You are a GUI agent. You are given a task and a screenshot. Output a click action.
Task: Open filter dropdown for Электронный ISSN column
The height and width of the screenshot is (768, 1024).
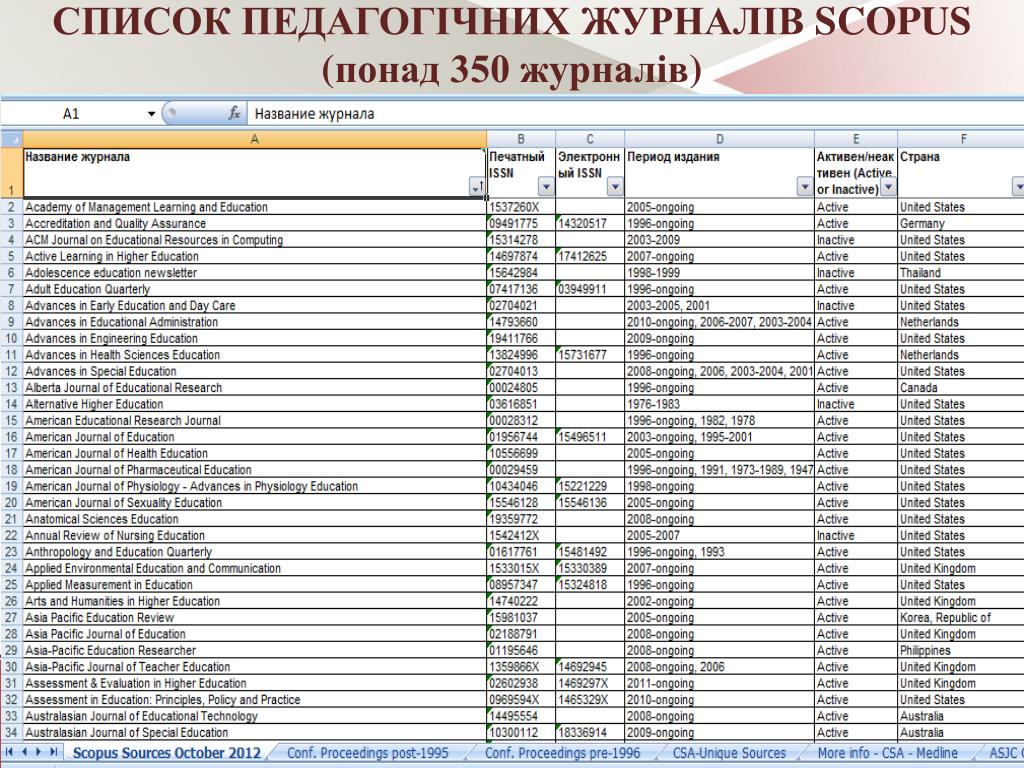coord(615,187)
